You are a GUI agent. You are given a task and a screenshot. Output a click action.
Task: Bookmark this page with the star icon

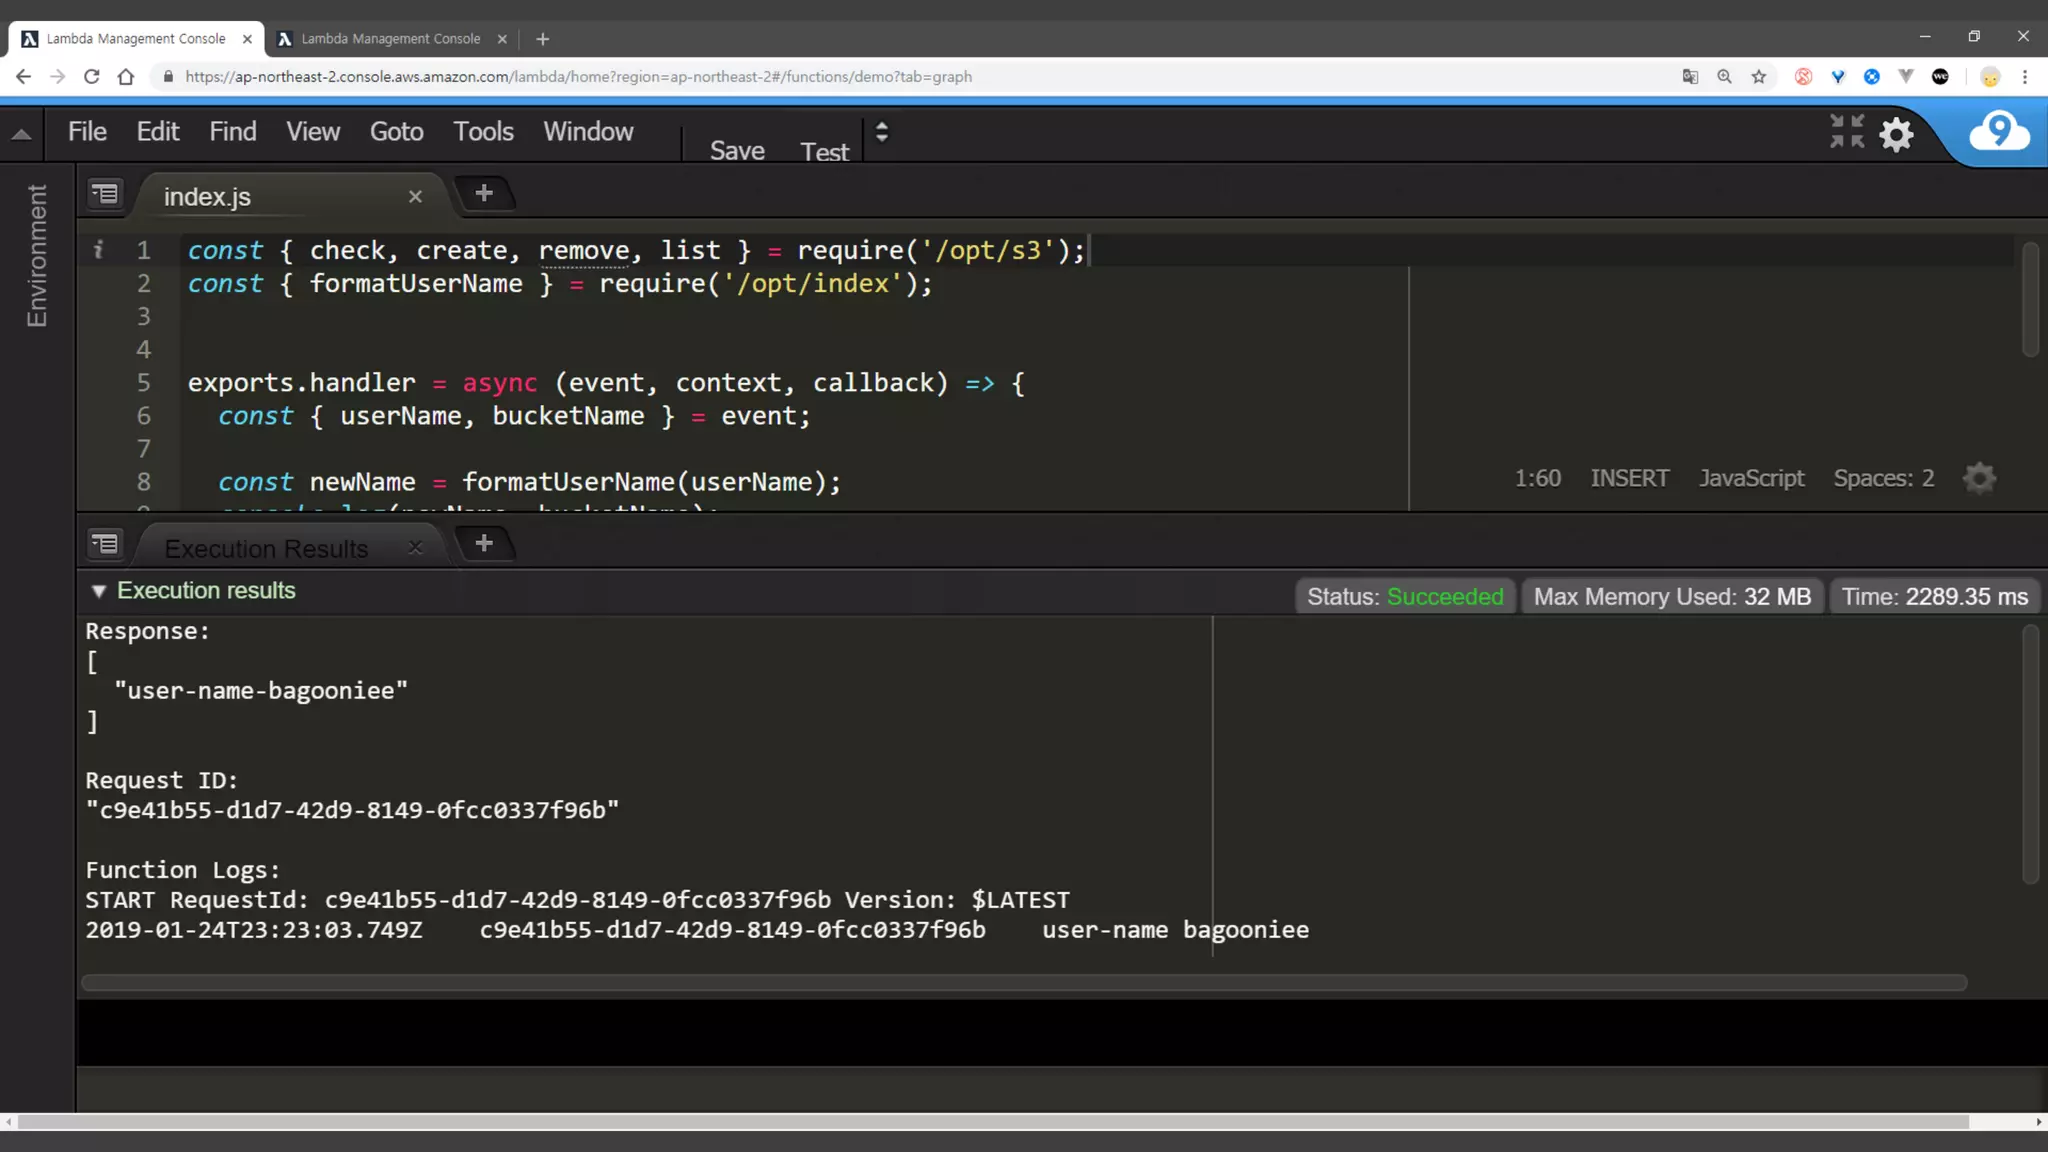[1759, 77]
